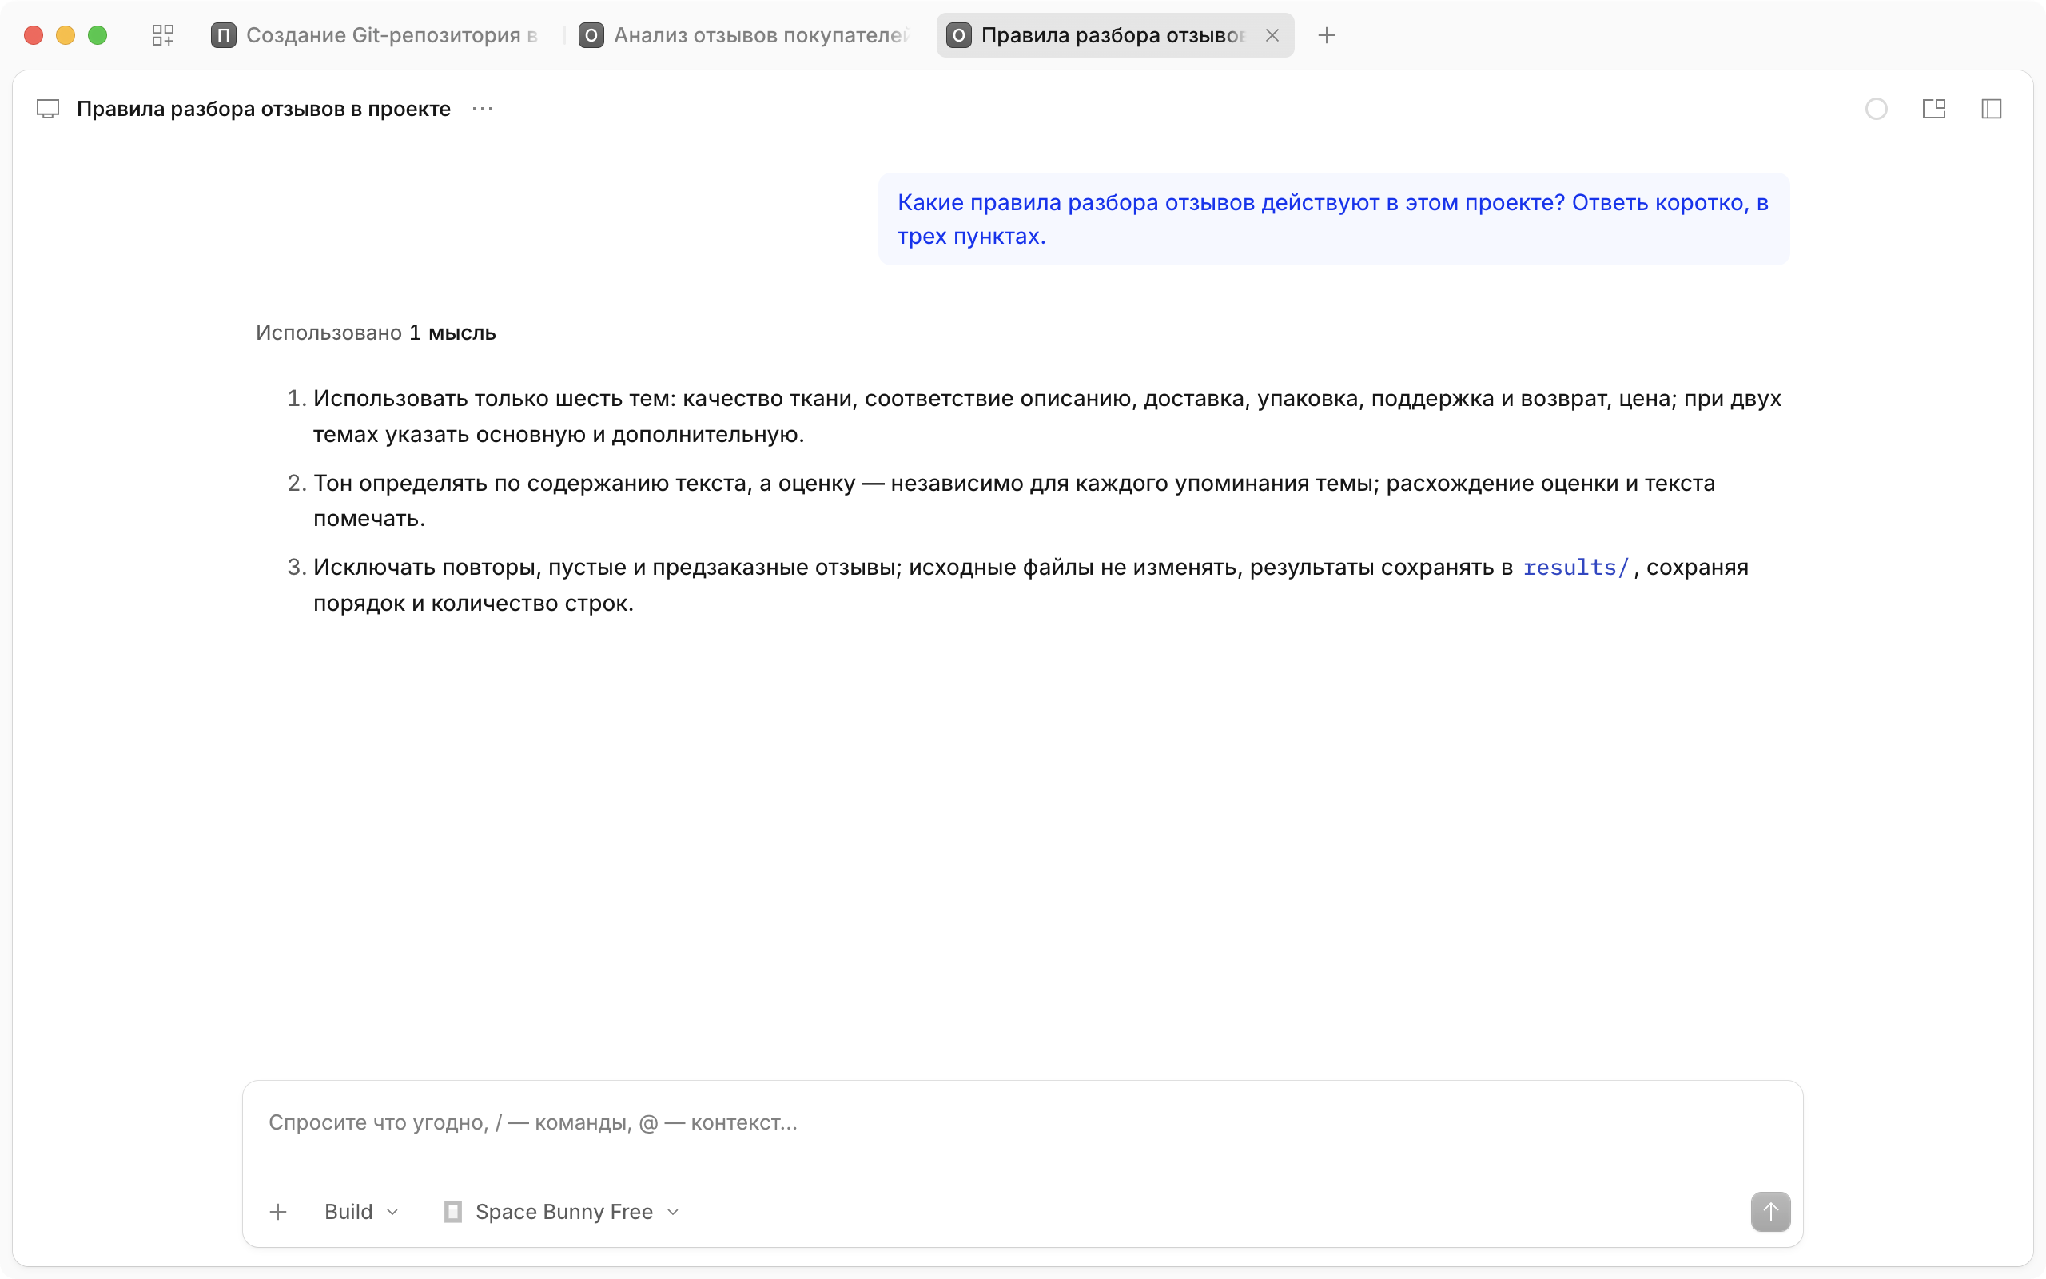Focus the Спросите что угодно input field
Viewport: 2046px width, 1279px height.
1022,1123
